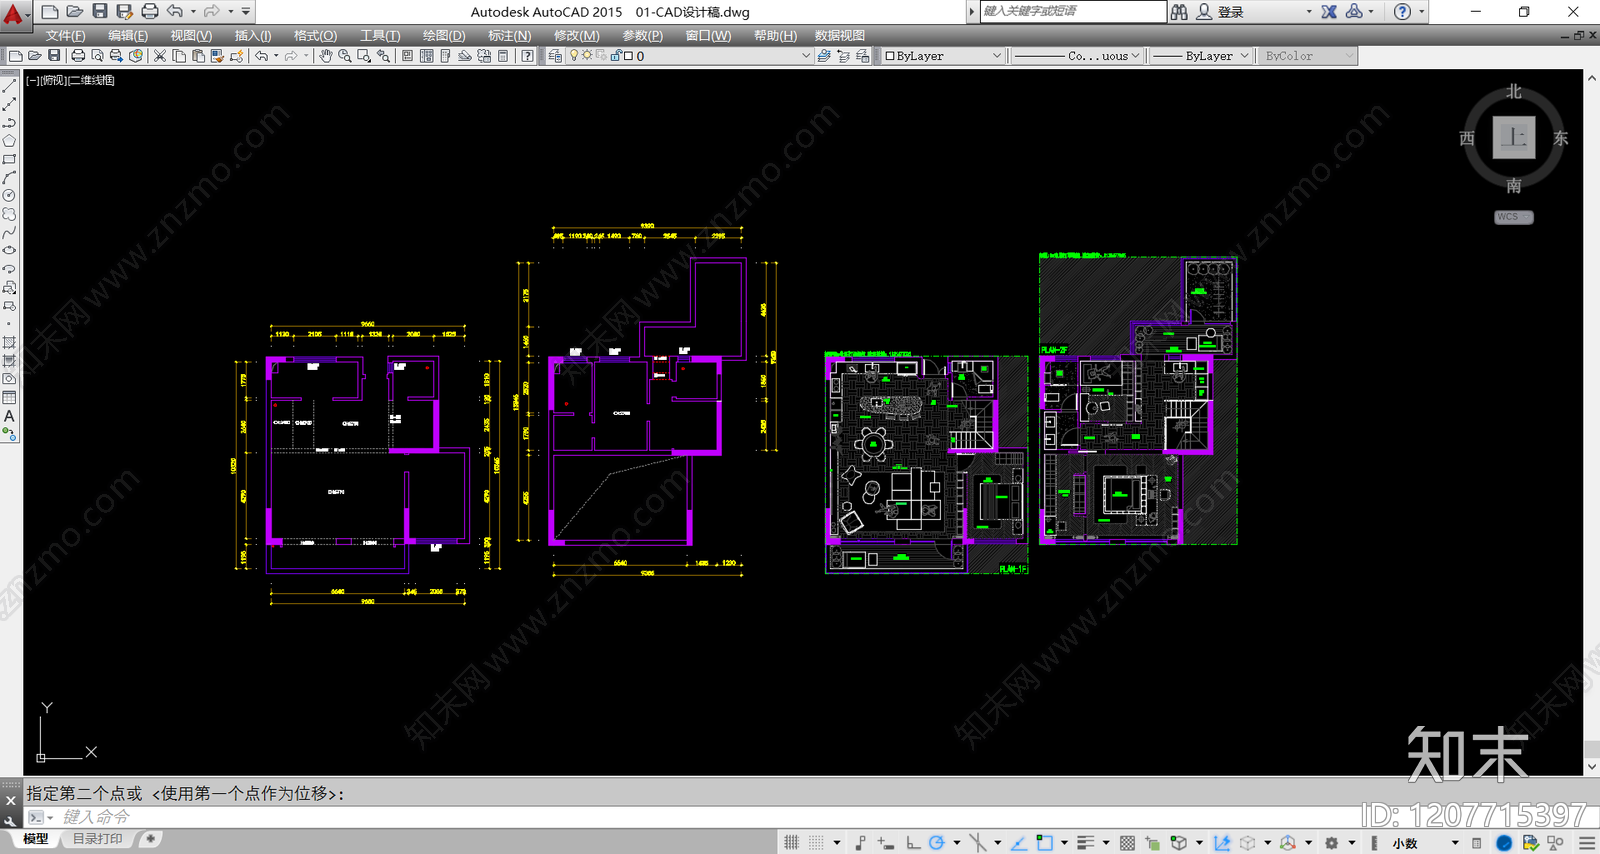The height and width of the screenshot is (854, 1600).
Task: Click the Cut scissors icon
Action: 159,56
